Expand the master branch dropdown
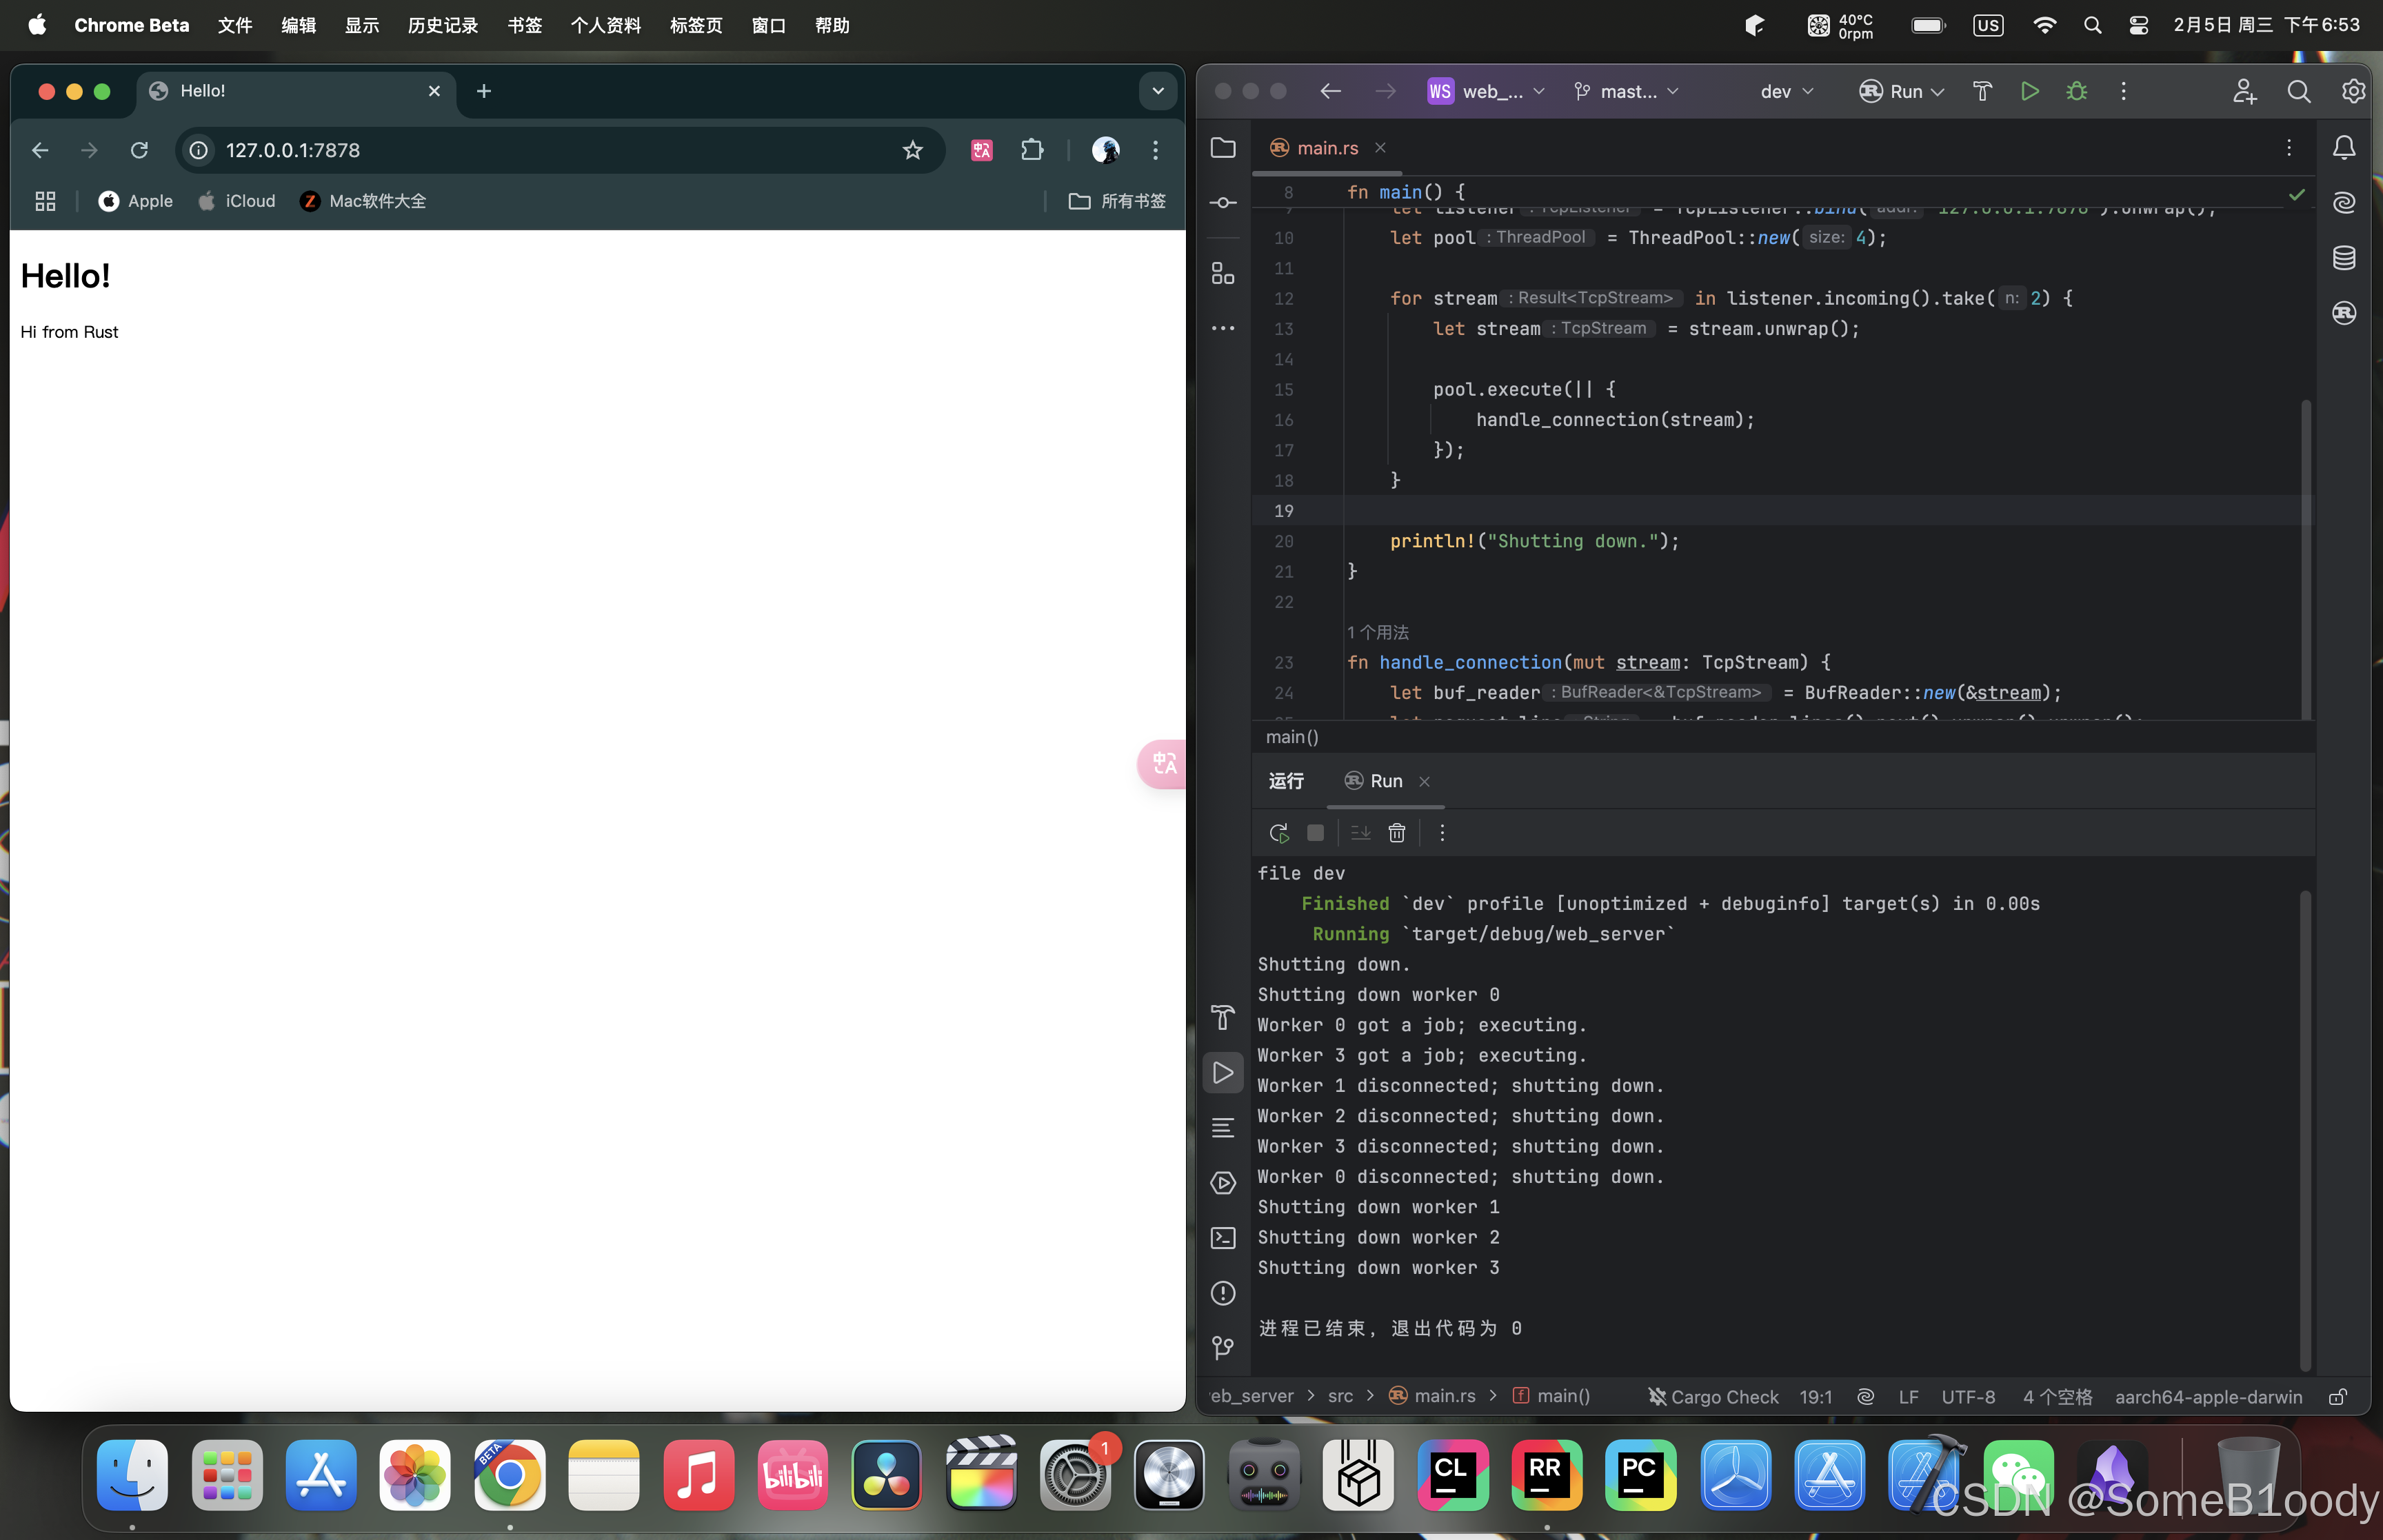The width and height of the screenshot is (2383, 1540). tap(1626, 91)
